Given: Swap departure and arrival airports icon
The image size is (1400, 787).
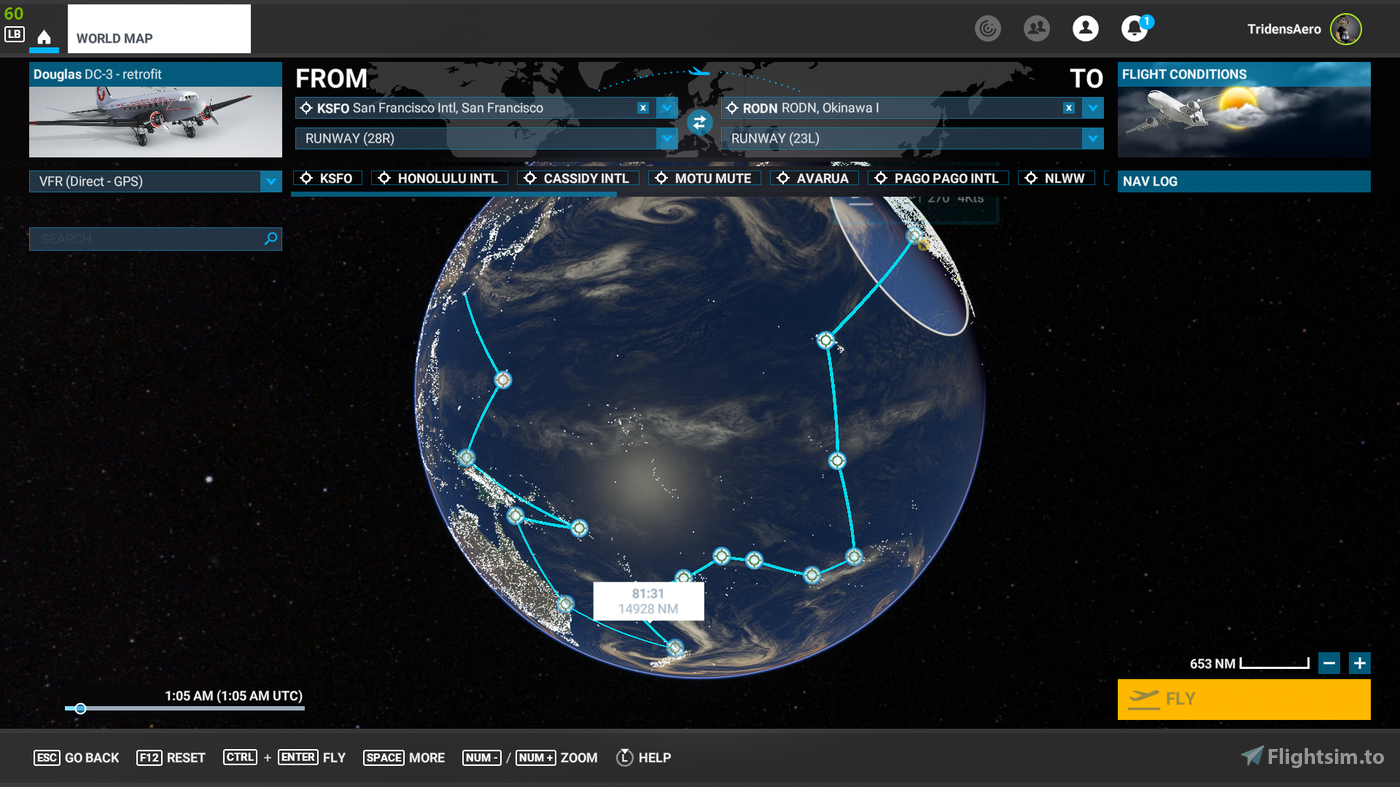Looking at the screenshot, I should tap(699, 122).
